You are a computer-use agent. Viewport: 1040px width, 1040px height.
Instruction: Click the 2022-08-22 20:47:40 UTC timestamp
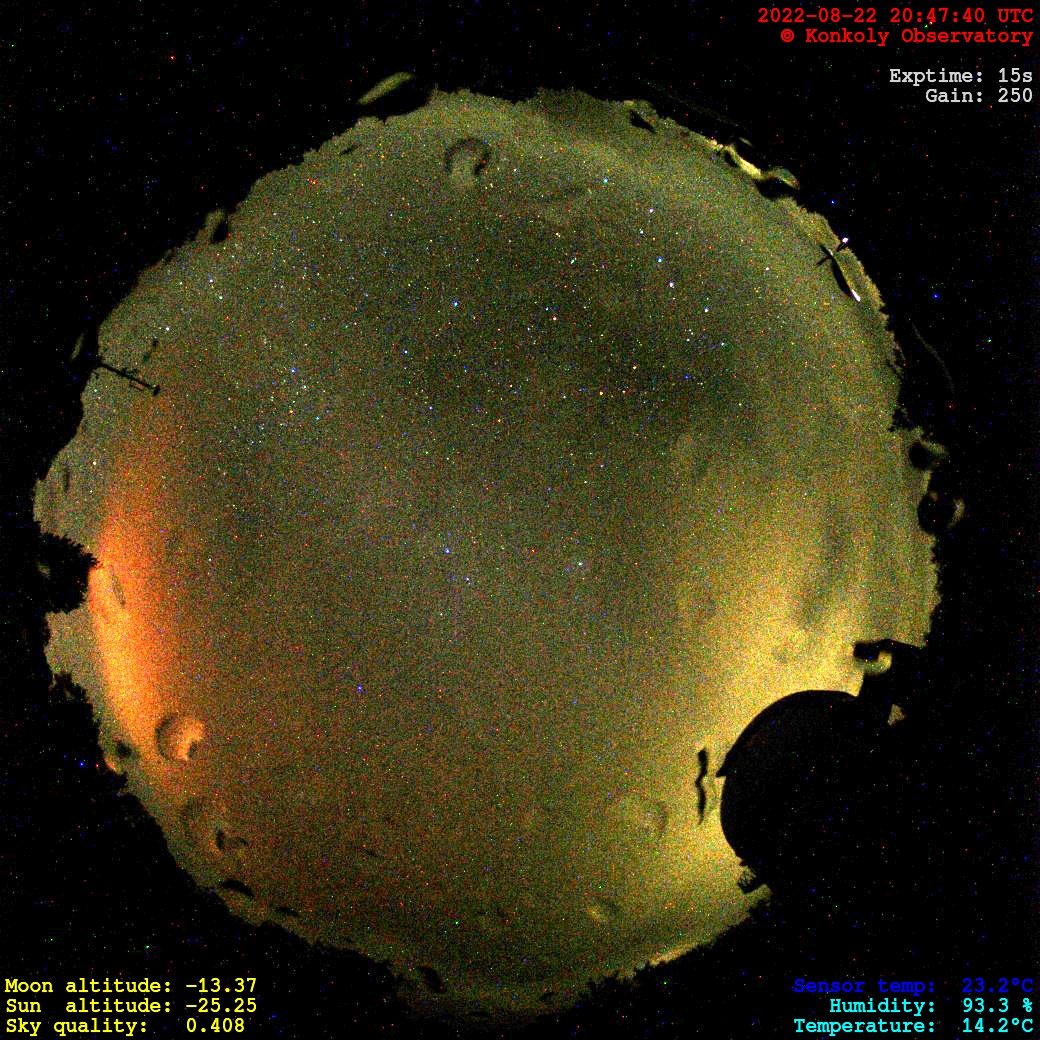click(x=894, y=16)
